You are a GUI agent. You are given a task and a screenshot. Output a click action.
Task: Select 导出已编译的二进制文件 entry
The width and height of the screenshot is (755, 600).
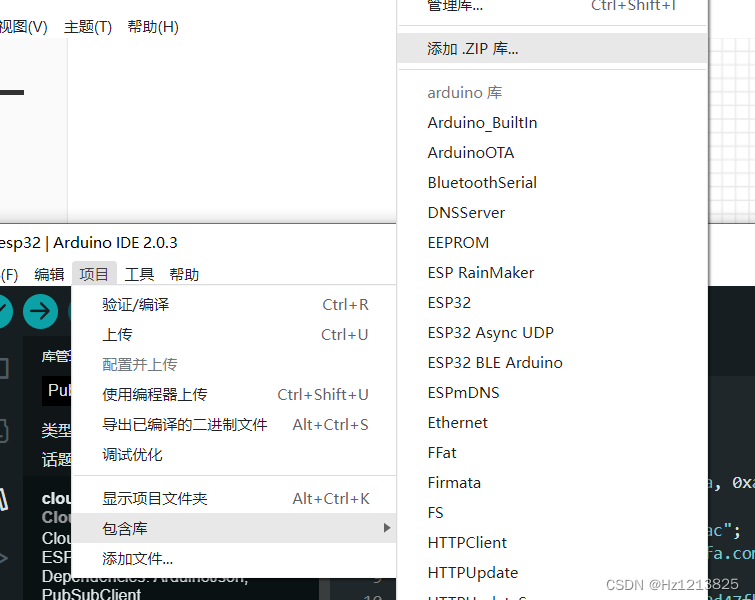coord(235,425)
